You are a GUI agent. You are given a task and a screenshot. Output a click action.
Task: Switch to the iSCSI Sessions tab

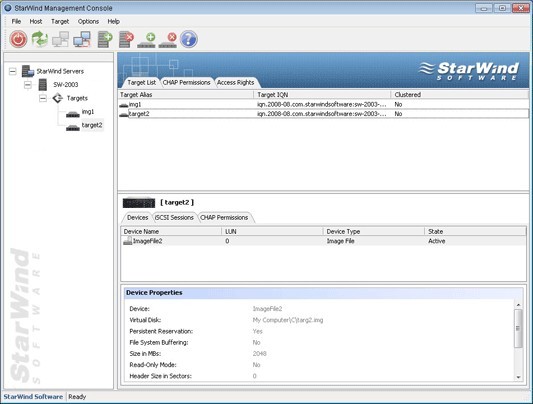tap(174, 217)
